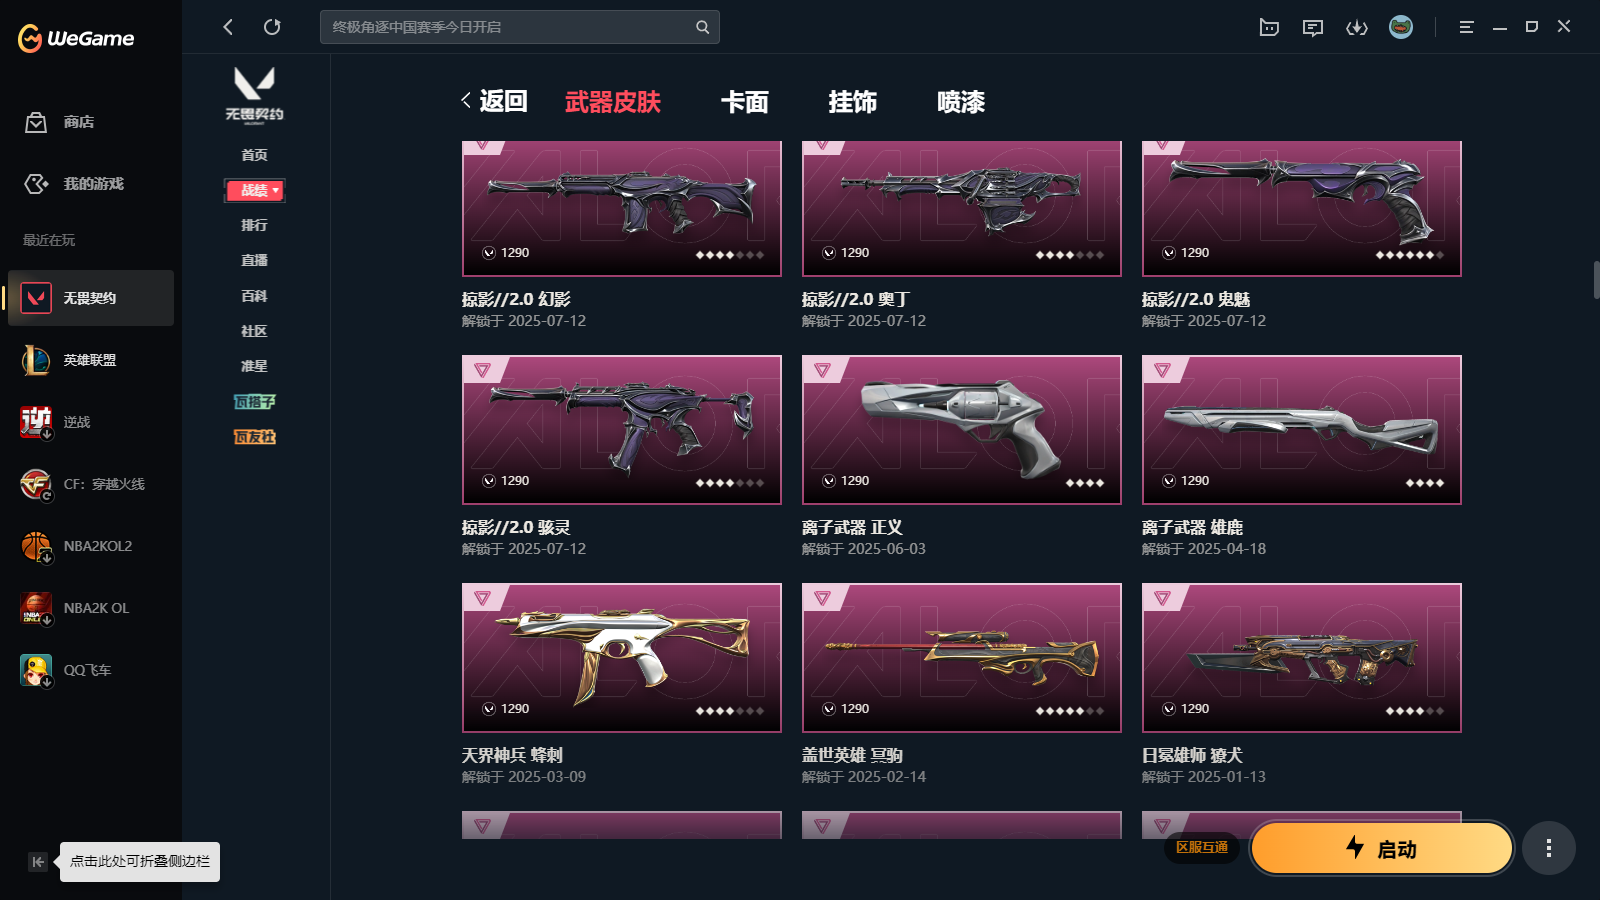1600x900 pixels.
Task: Switch to the 卡面 tab
Action: click(745, 102)
